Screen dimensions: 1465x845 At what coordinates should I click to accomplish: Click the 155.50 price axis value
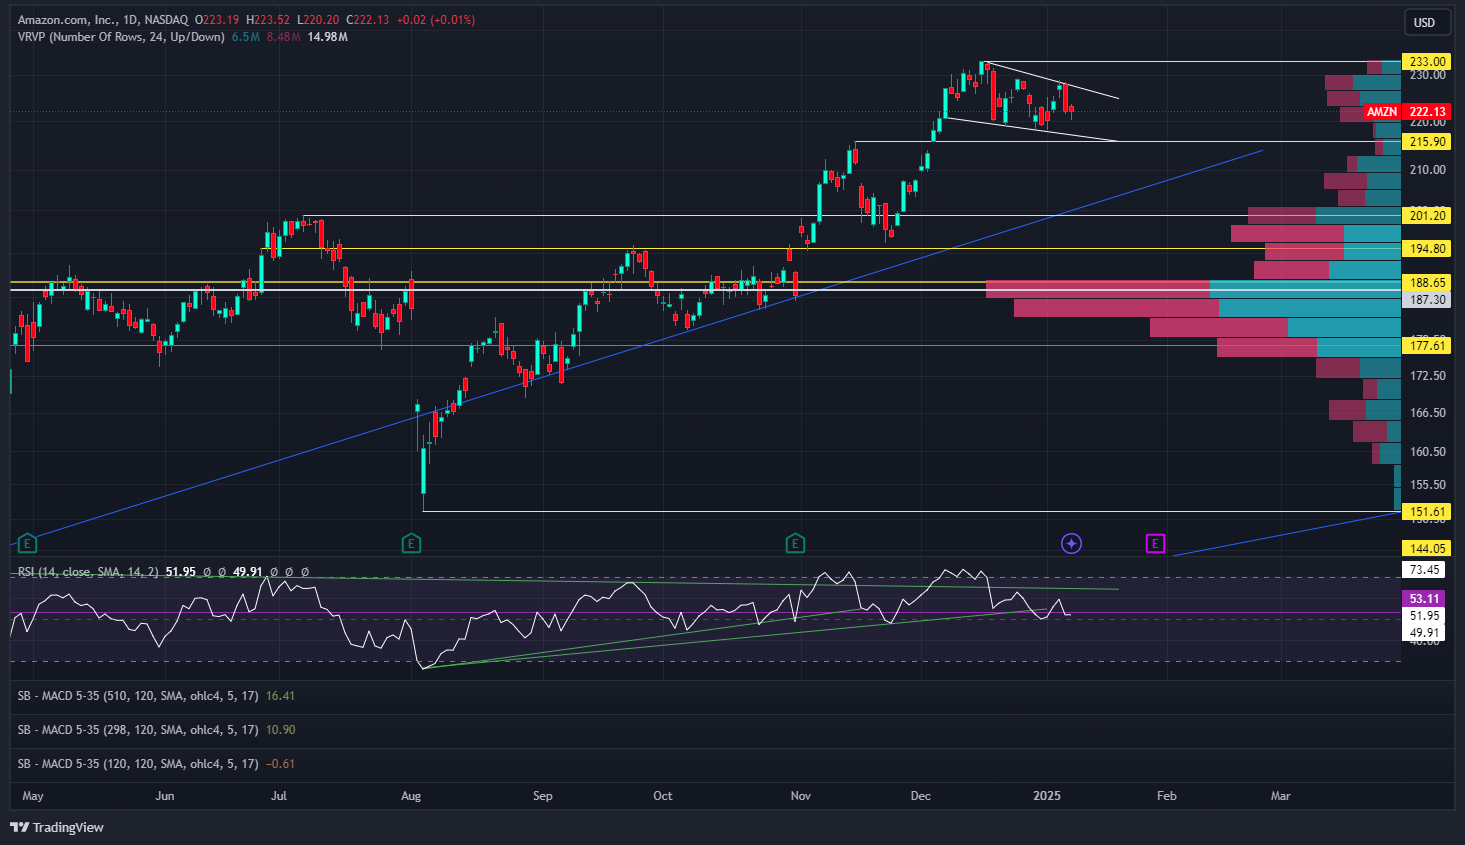coord(1427,485)
